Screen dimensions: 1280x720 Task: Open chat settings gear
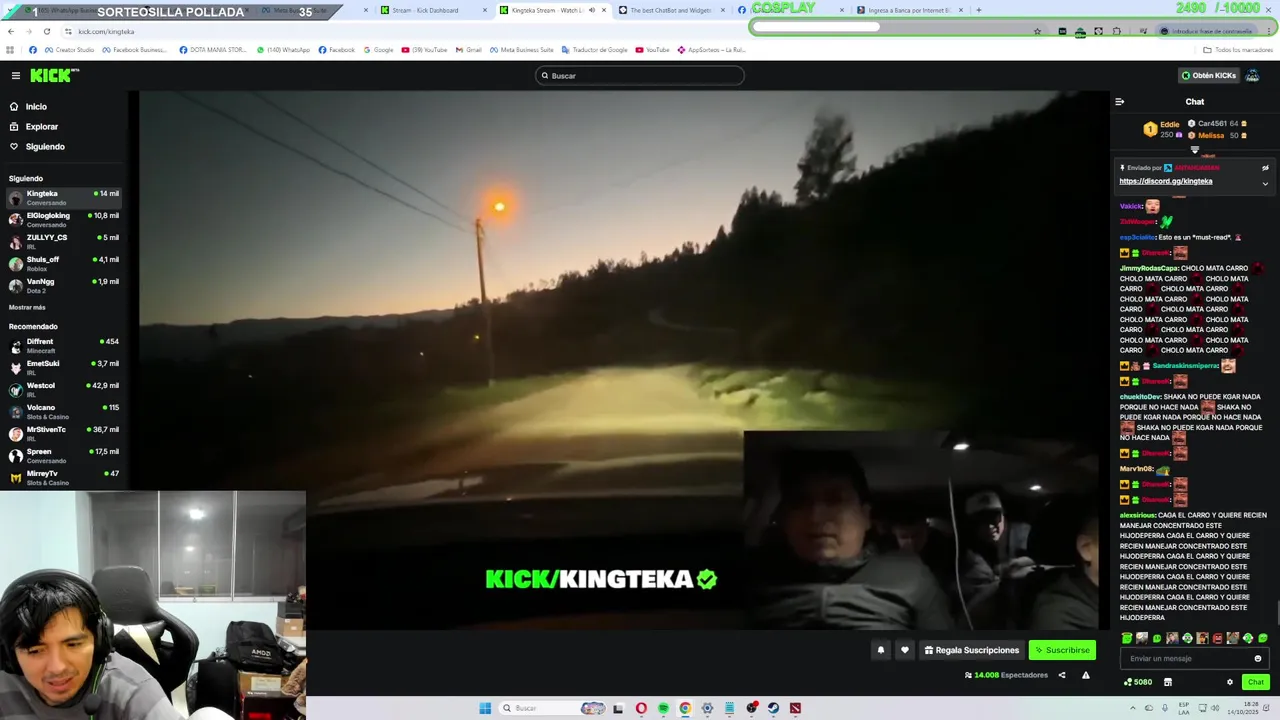[1230, 682]
